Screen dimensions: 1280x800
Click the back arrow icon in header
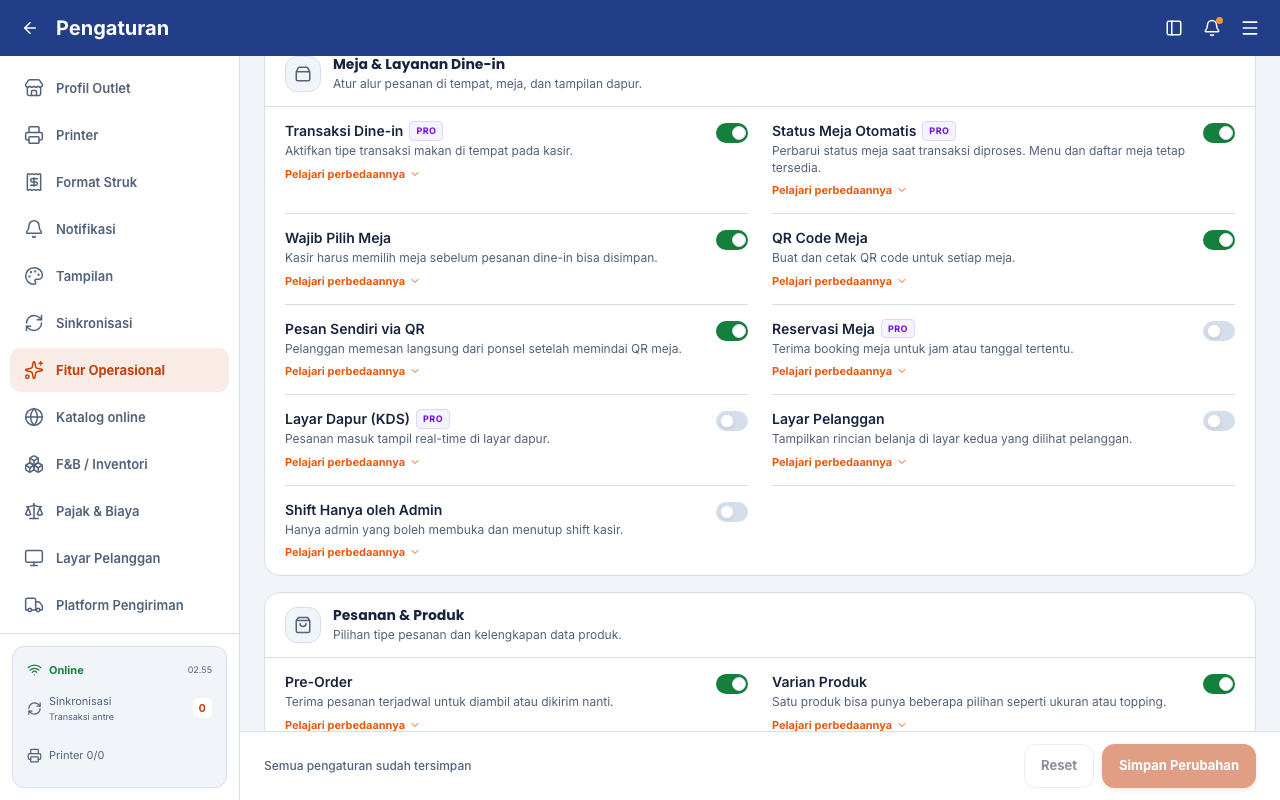coord(30,28)
